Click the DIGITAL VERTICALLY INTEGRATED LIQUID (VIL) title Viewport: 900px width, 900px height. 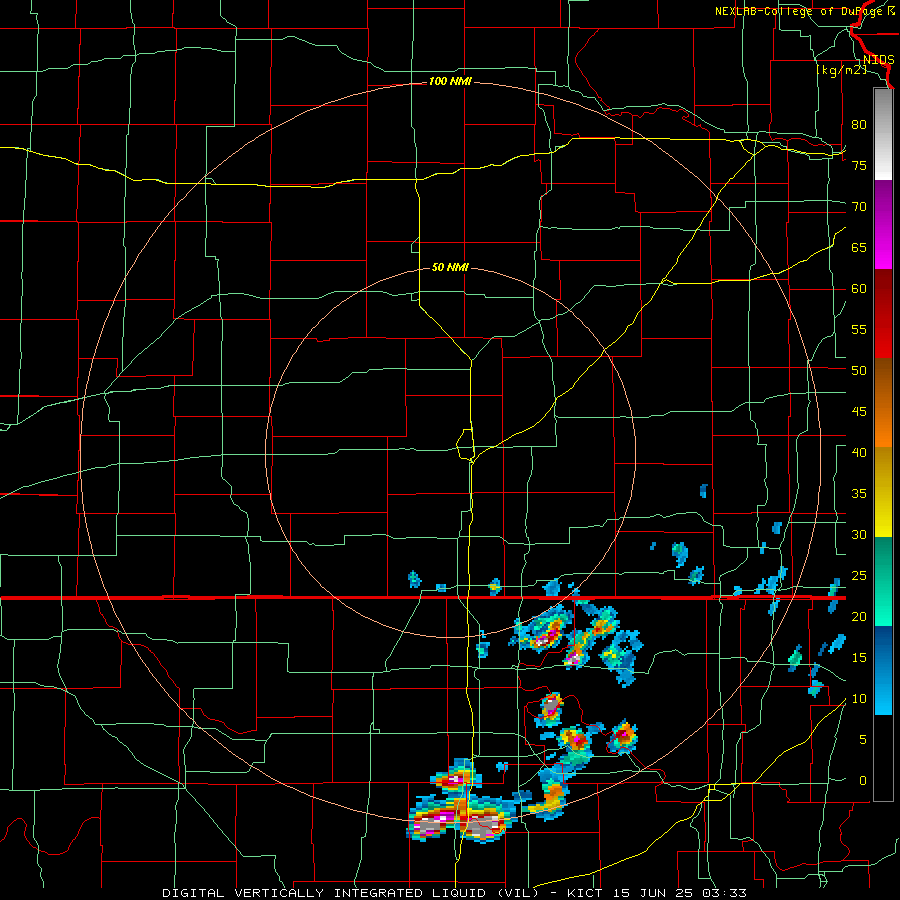tap(350, 893)
